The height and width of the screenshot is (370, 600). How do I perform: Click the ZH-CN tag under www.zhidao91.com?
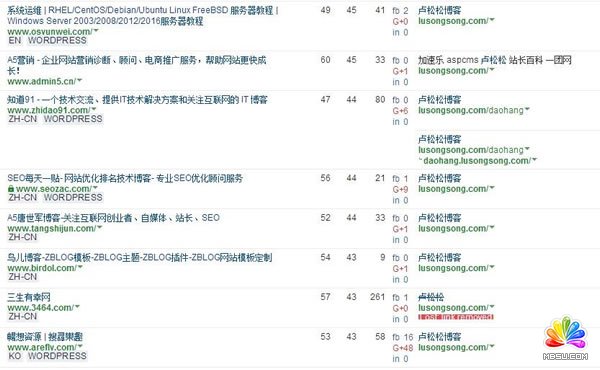click(23, 119)
